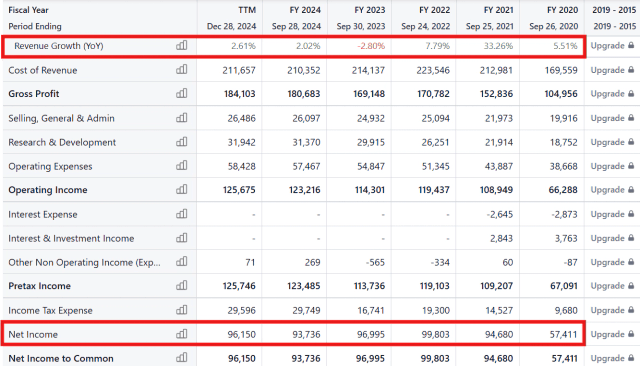640x366 pixels.
Task: Click chart icon next to Pretax Income
Action: tap(182, 285)
